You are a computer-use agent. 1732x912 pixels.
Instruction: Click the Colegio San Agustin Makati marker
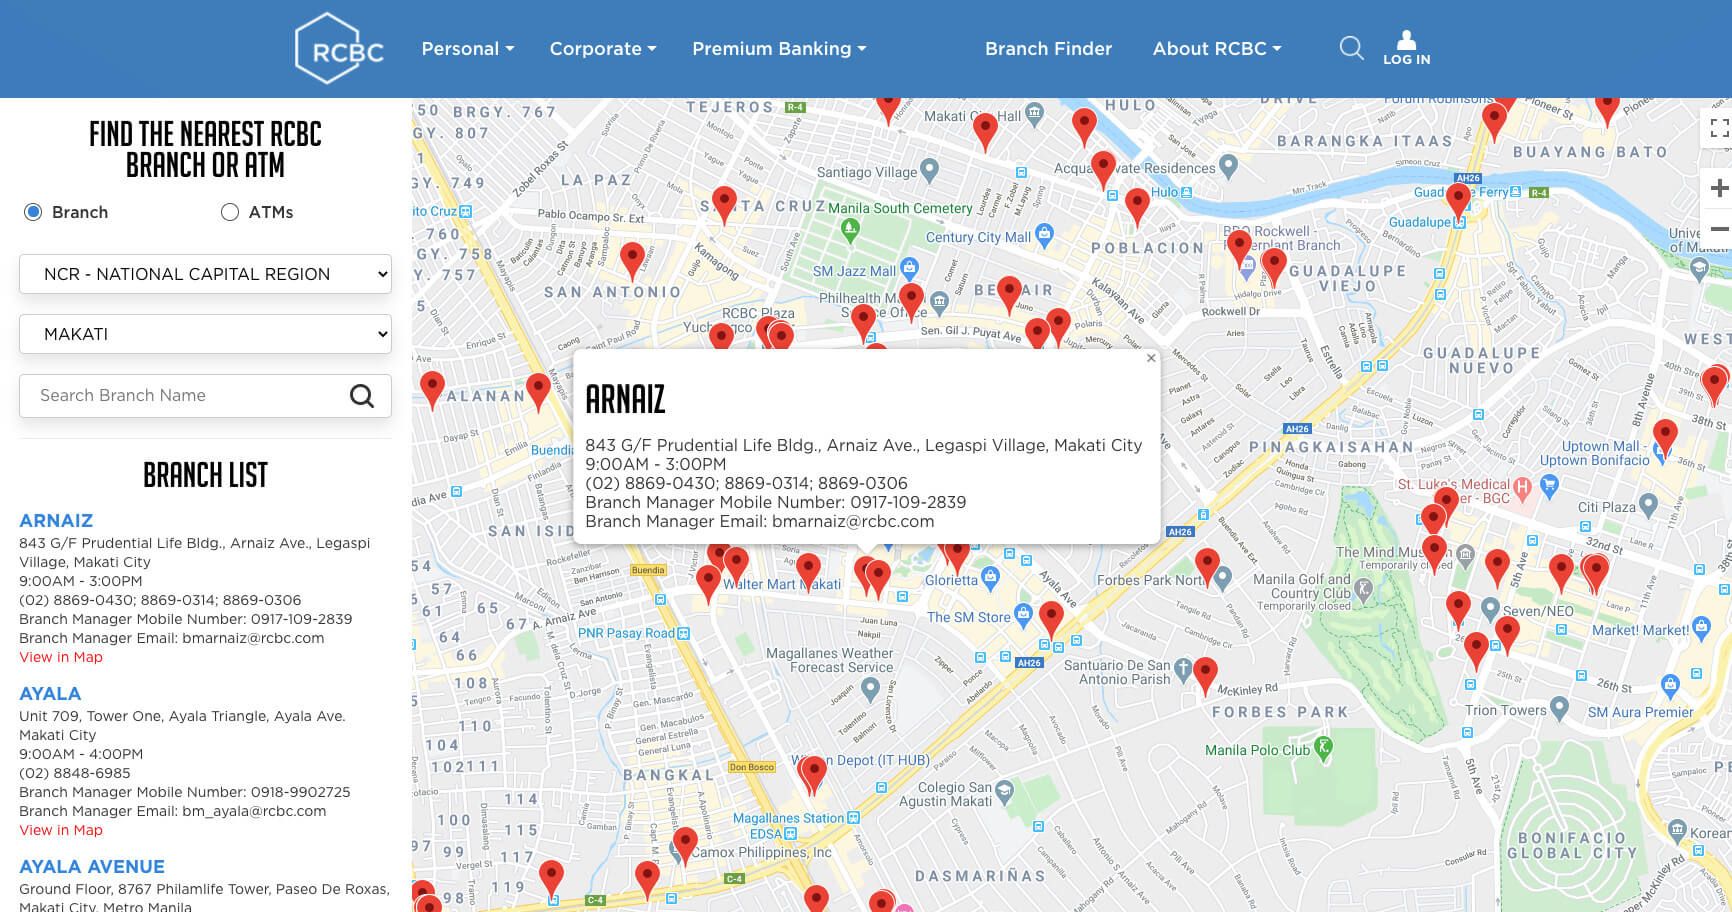pos(1004,791)
